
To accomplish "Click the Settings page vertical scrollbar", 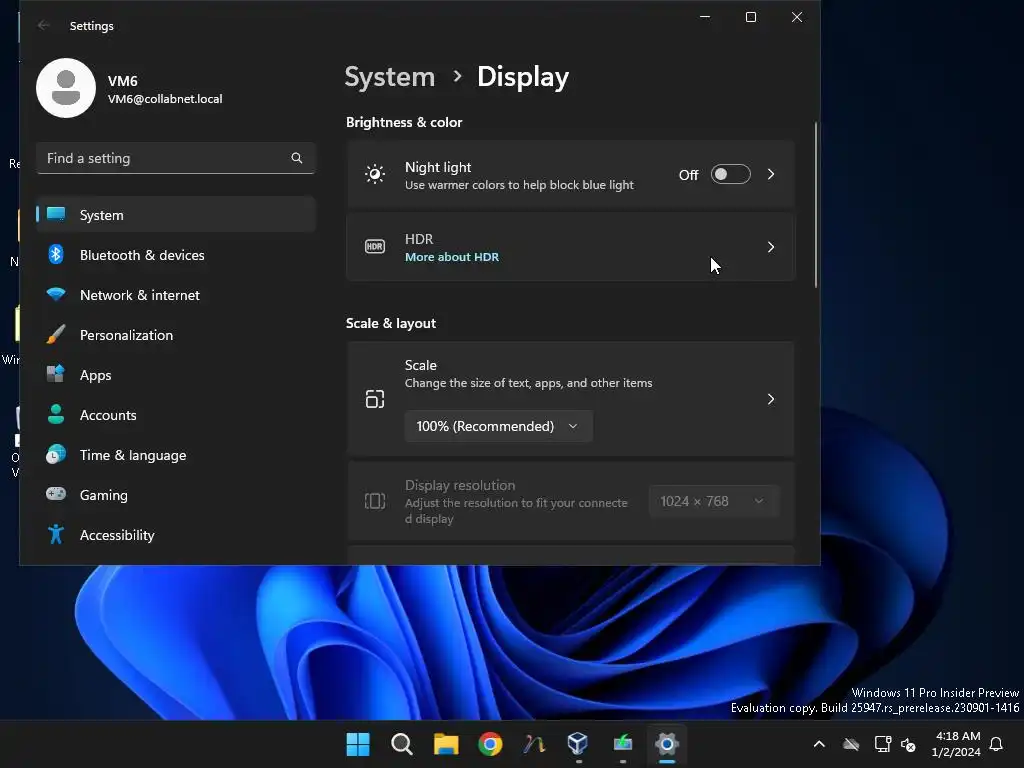I will 816,204.
